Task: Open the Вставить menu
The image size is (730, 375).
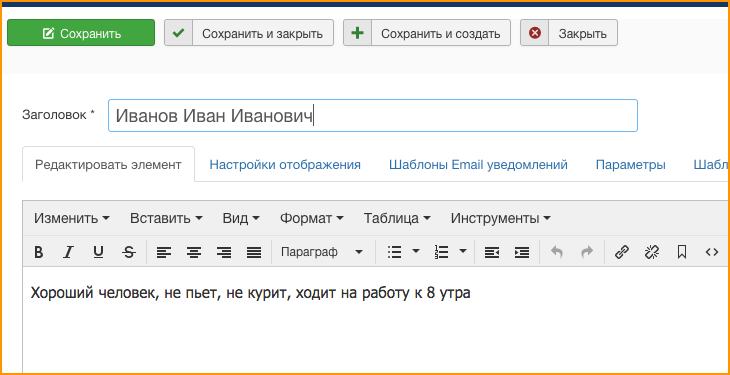Action: (166, 218)
